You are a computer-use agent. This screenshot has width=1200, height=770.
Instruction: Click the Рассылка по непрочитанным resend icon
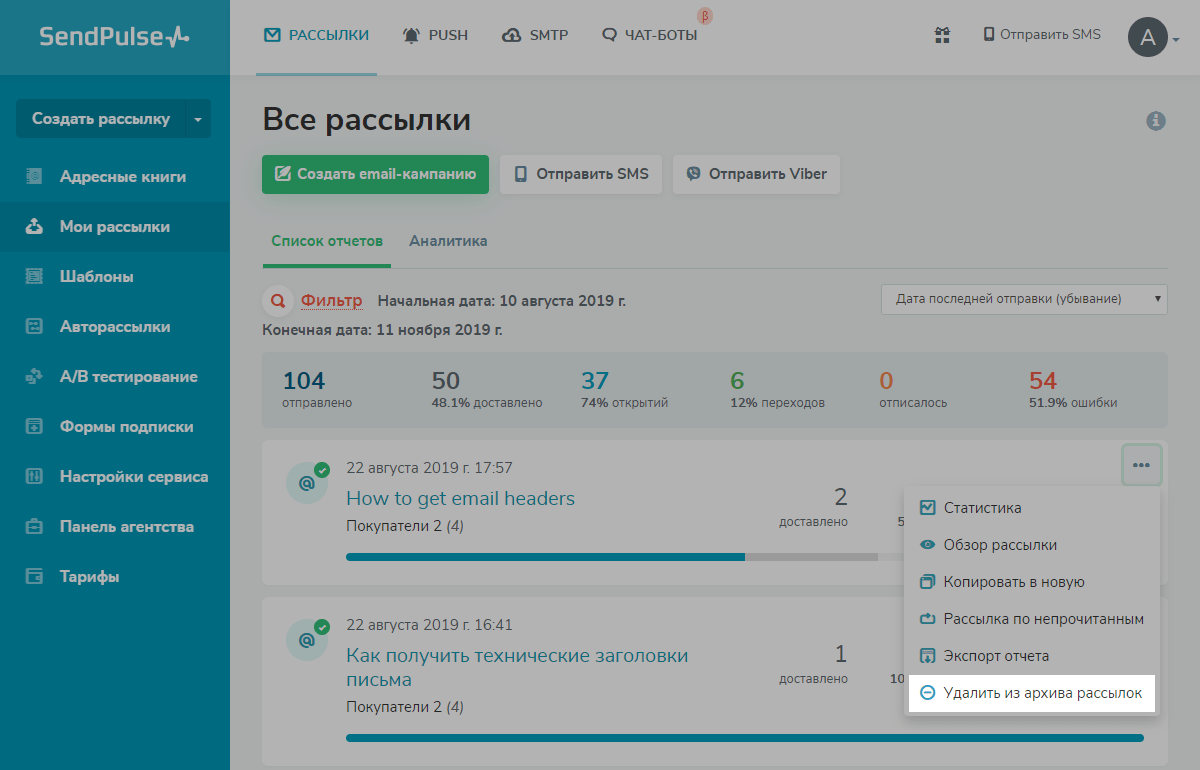[927, 619]
